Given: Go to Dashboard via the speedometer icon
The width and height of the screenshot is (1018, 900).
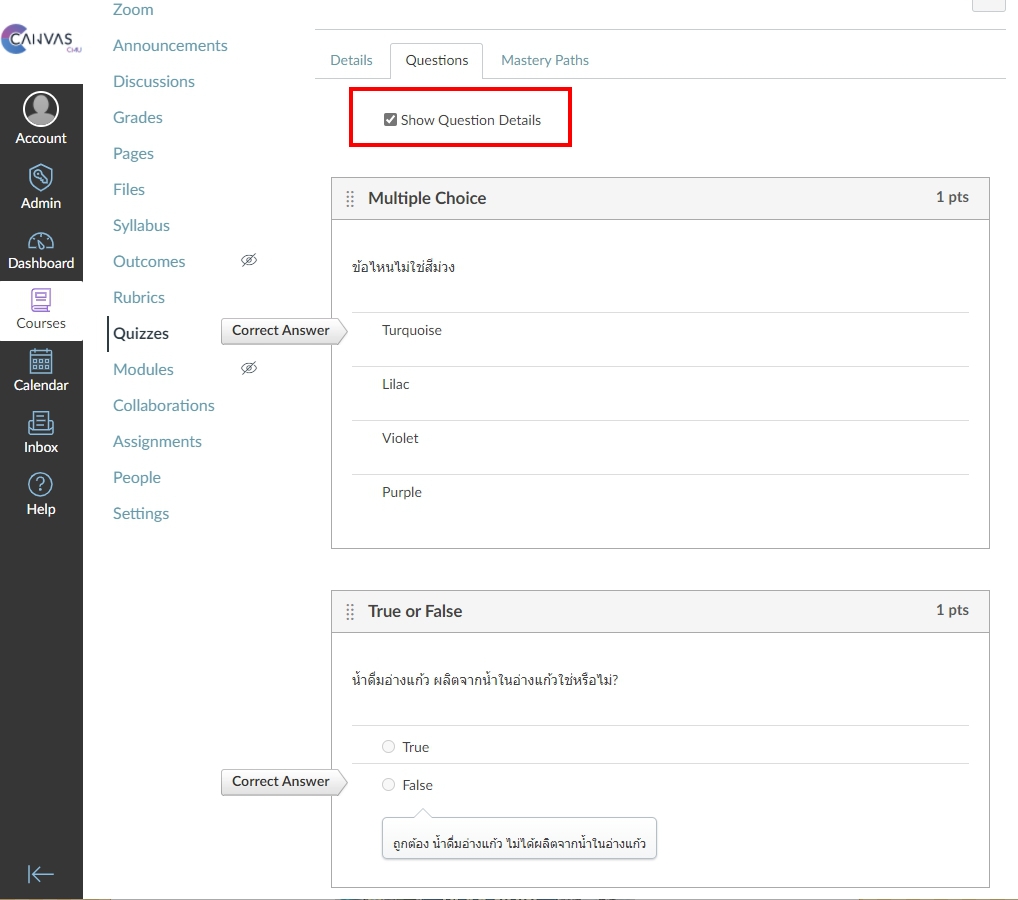Looking at the screenshot, I should 41,241.
